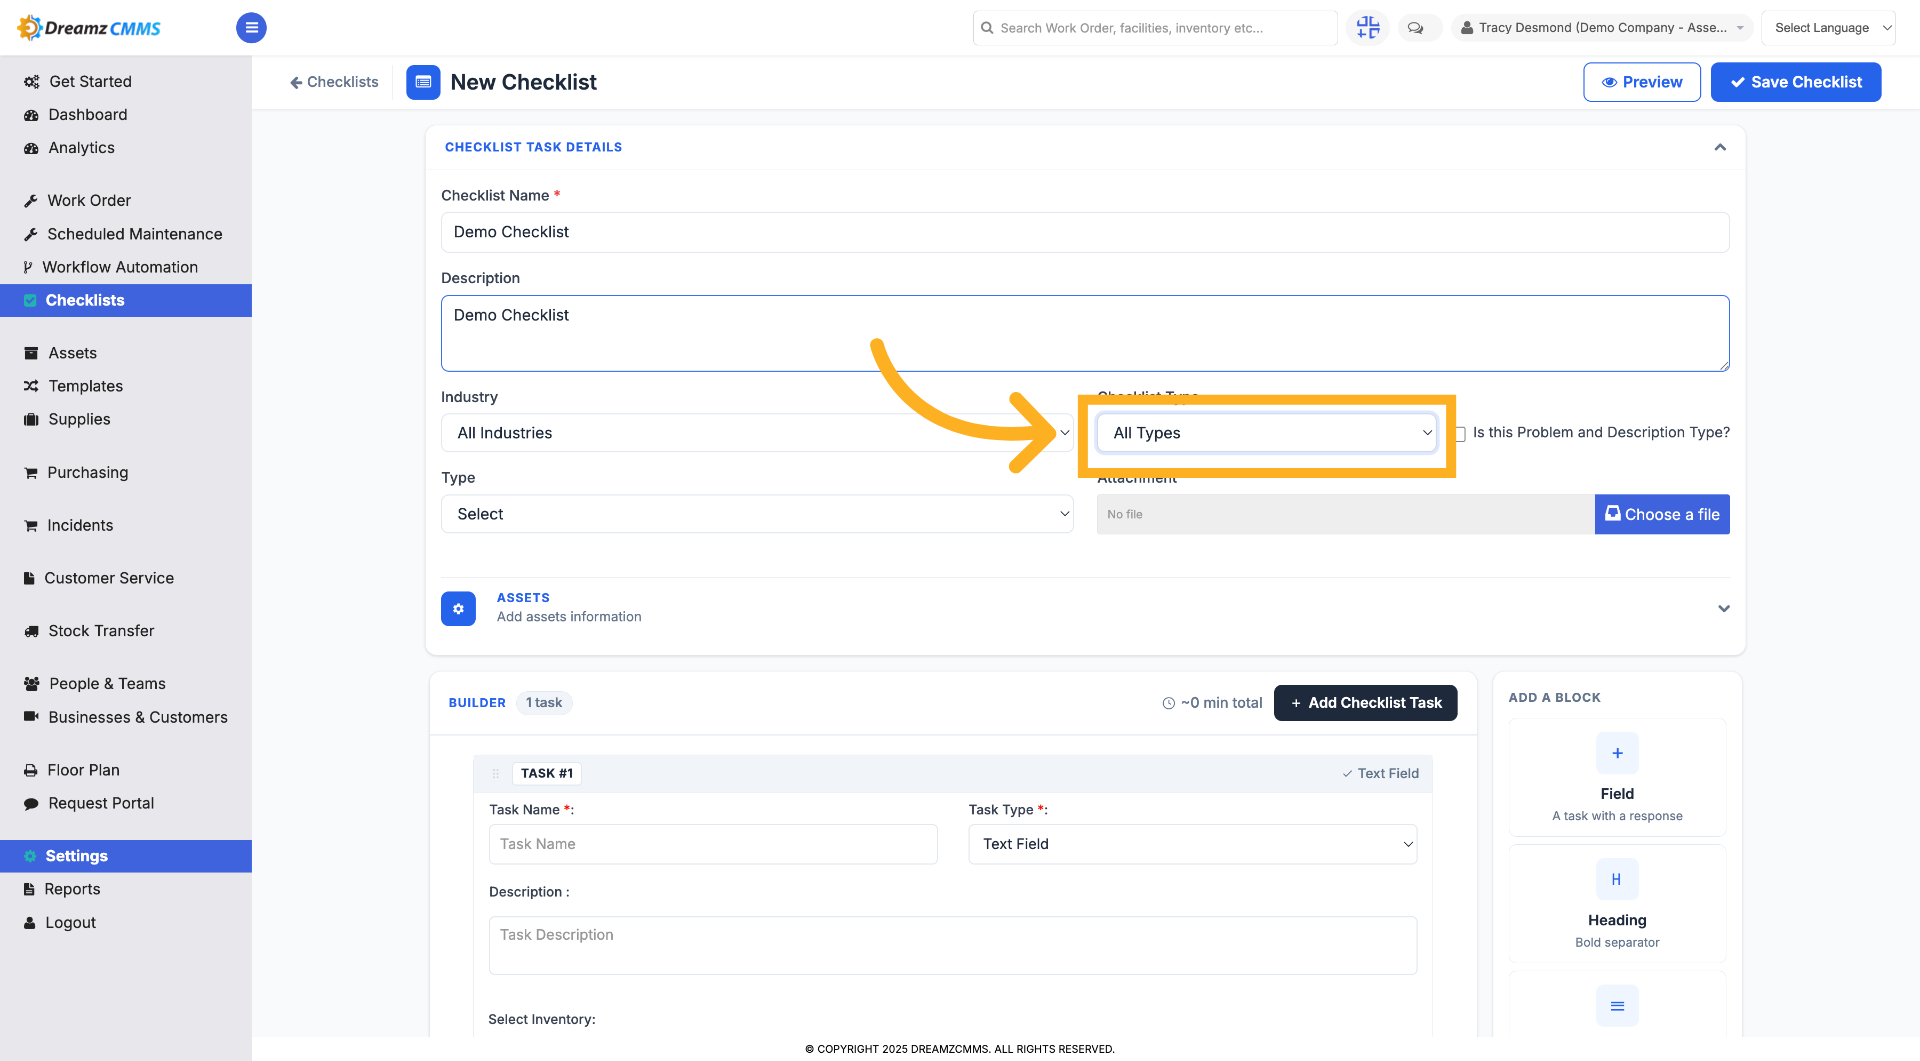Go back via Checklists link
The width and height of the screenshot is (1920, 1061).
click(334, 82)
